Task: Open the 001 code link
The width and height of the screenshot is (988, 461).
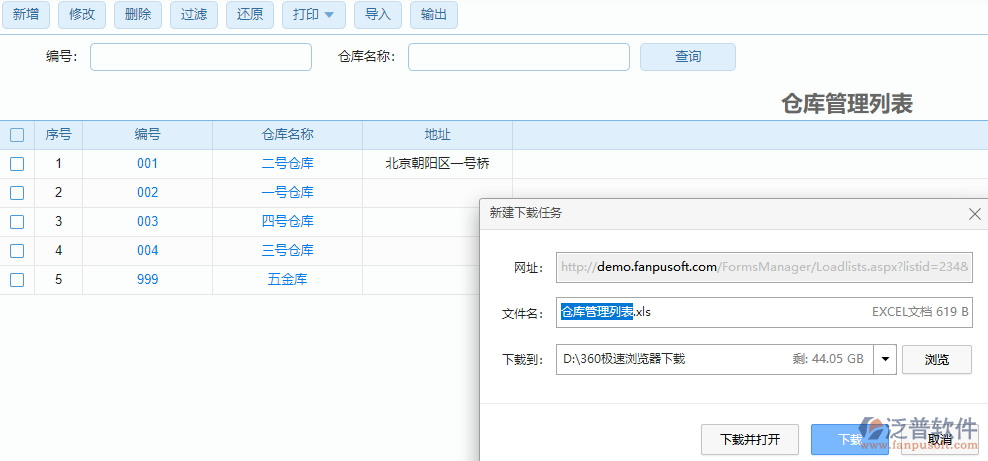Action: click(147, 164)
